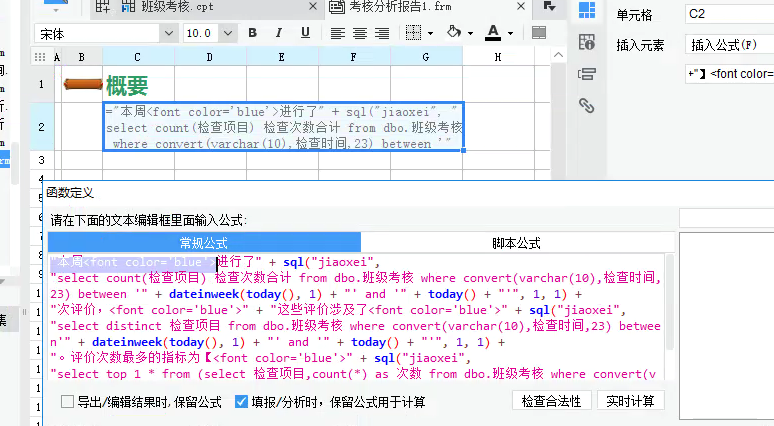Image resolution: width=774 pixels, height=426 pixels.
Task: Click the spreadsheet scroll-up arrow
Action: (x=558, y=55)
